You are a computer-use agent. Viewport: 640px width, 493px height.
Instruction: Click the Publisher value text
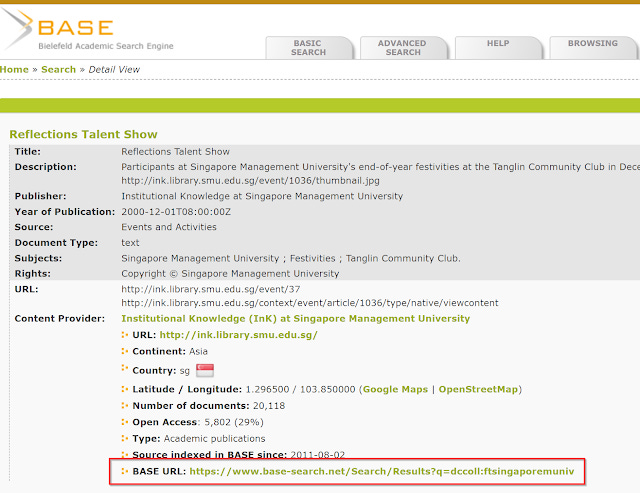click(262, 196)
